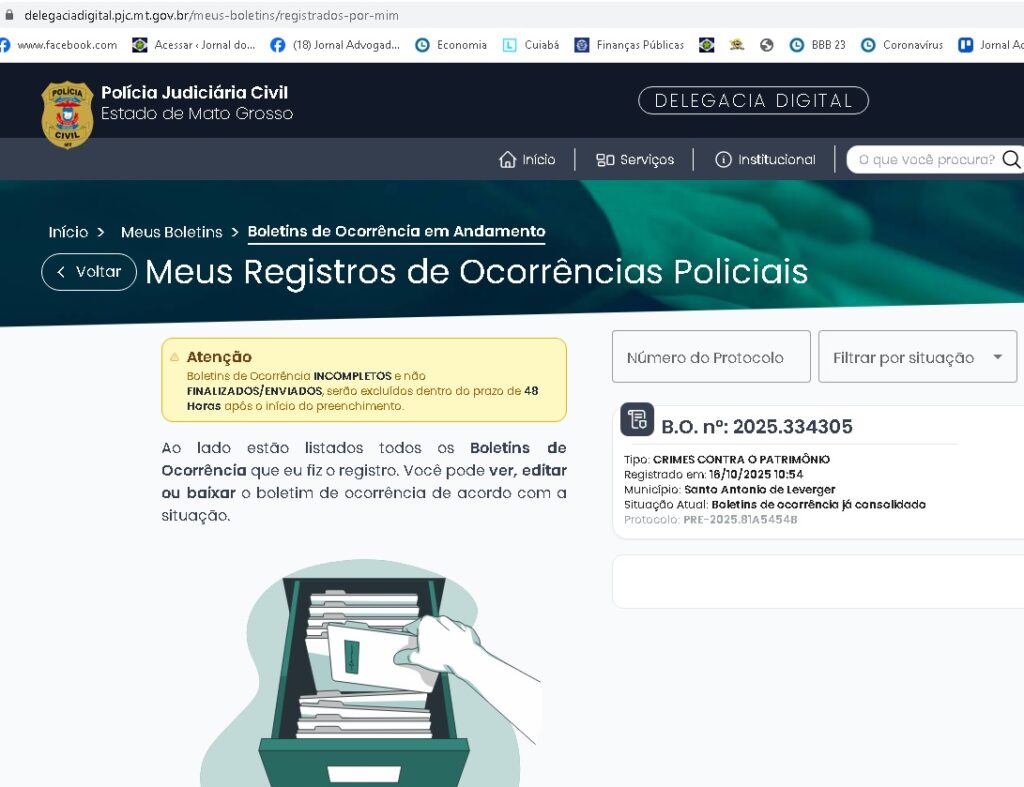
Task: Click the B.O. document icon
Action: (x=637, y=420)
